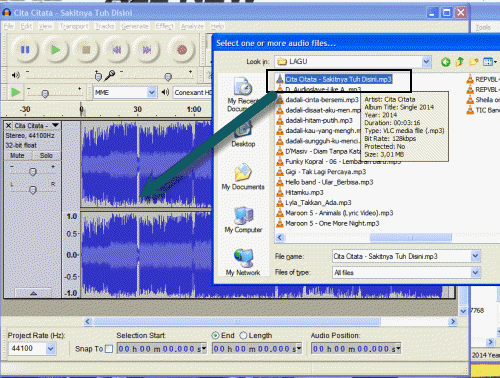This screenshot has height=378, width=500.
Task: Click the microphone input level icon
Action: click(110, 75)
